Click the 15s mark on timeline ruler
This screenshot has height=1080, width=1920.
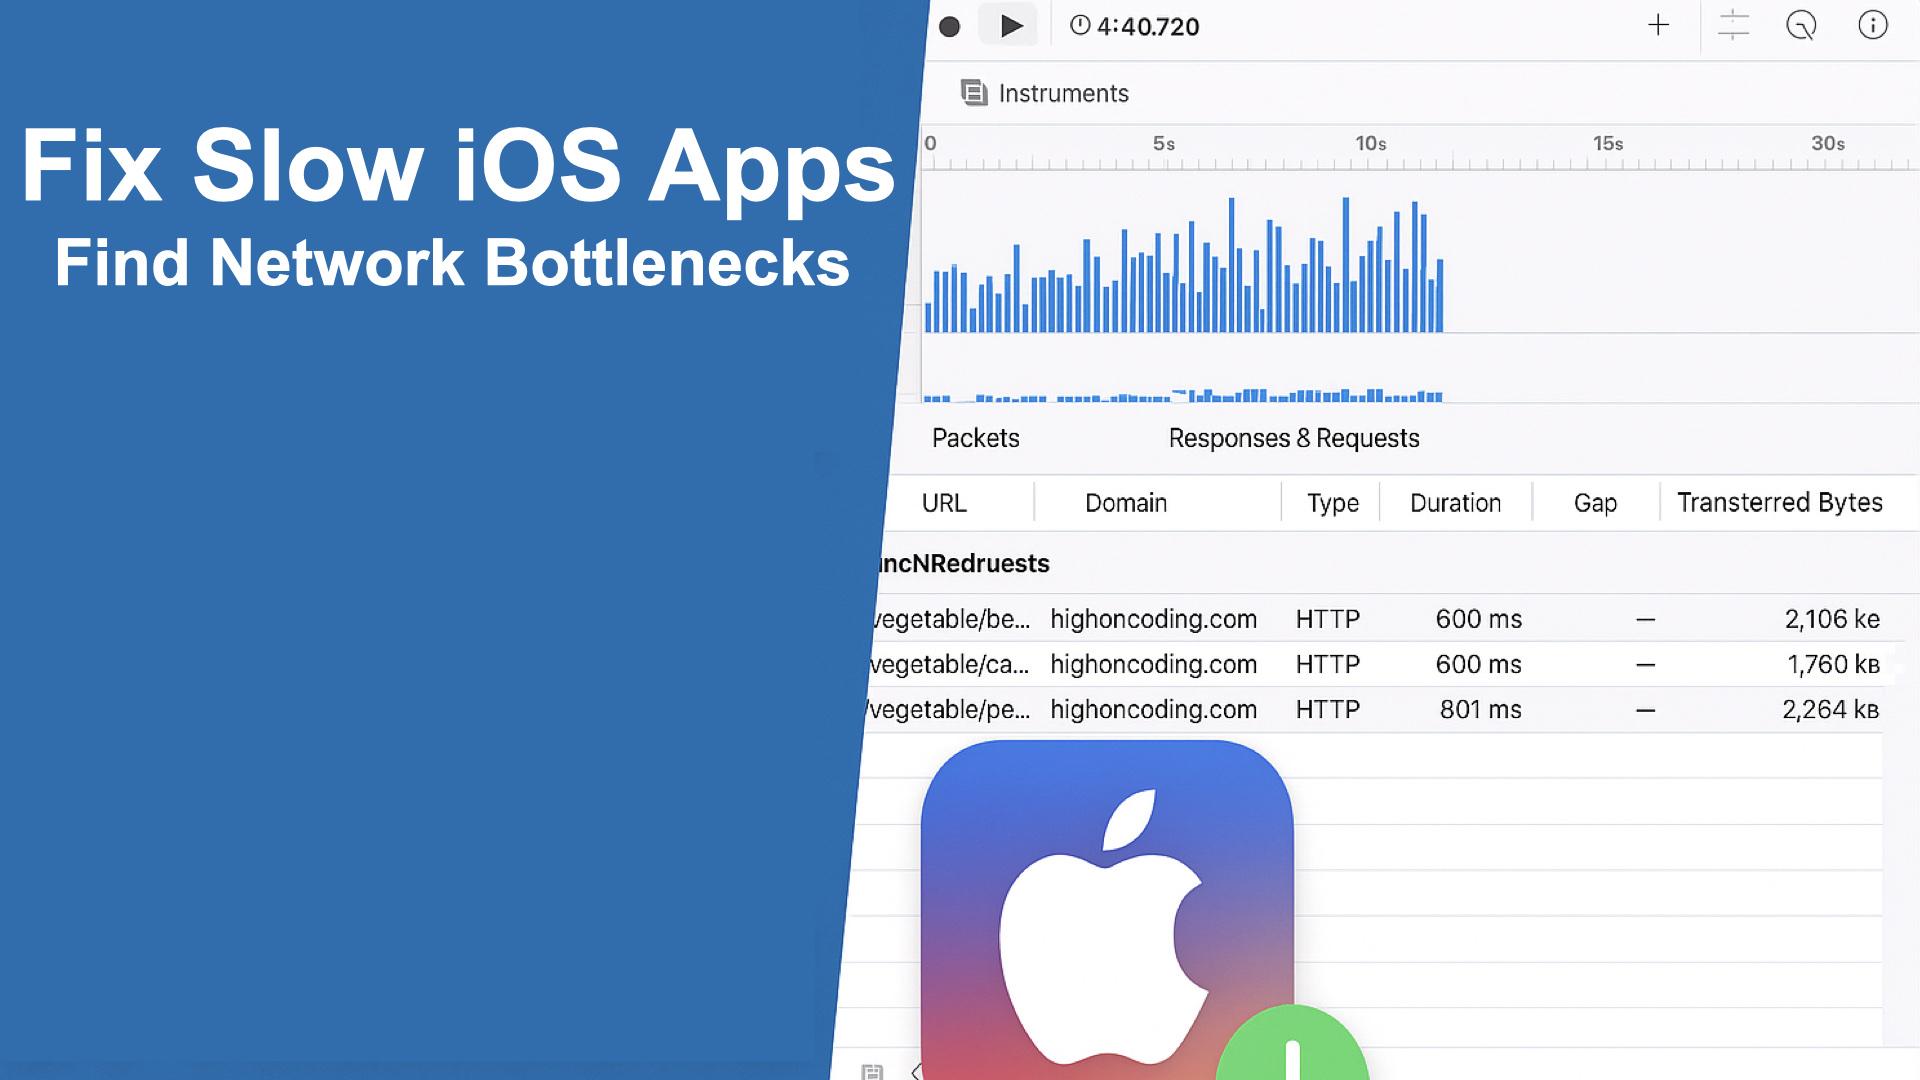tap(1607, 144)
